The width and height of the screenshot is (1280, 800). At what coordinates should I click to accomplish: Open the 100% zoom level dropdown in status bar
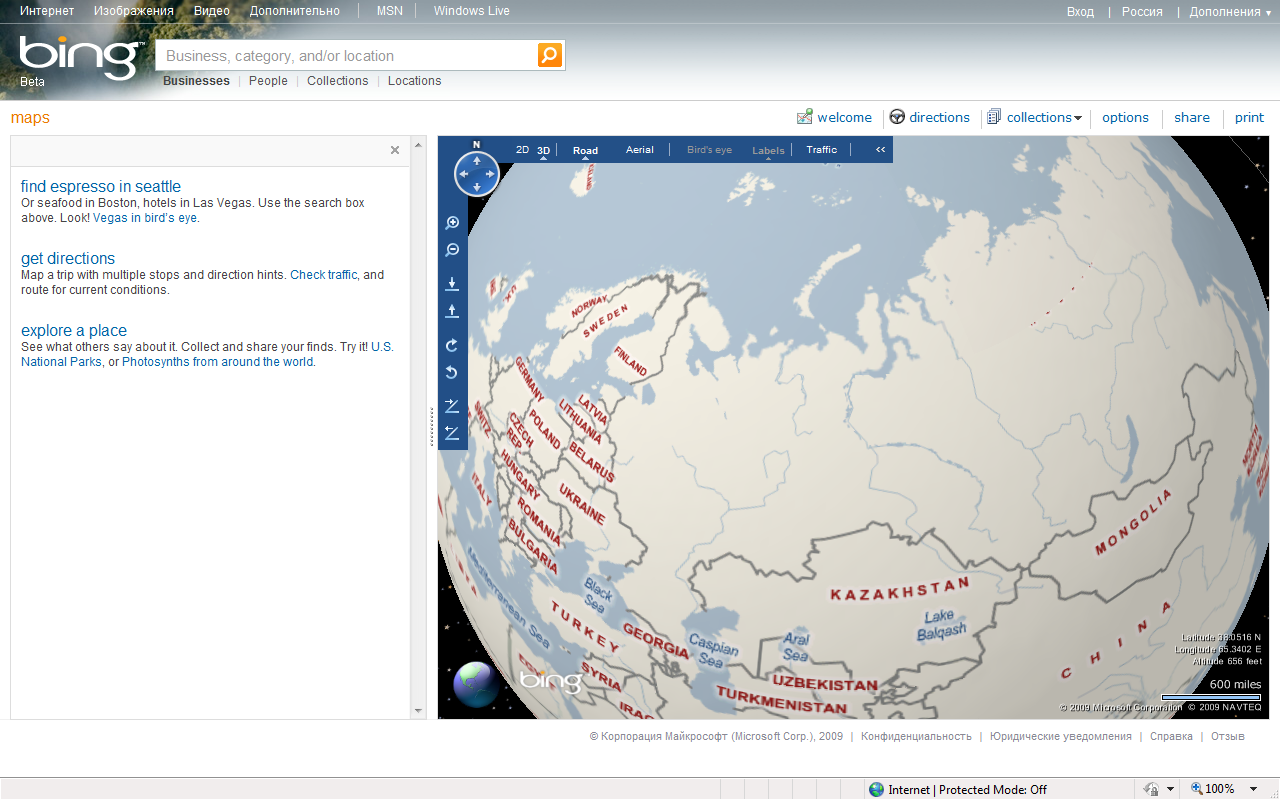pos(1253,789)
